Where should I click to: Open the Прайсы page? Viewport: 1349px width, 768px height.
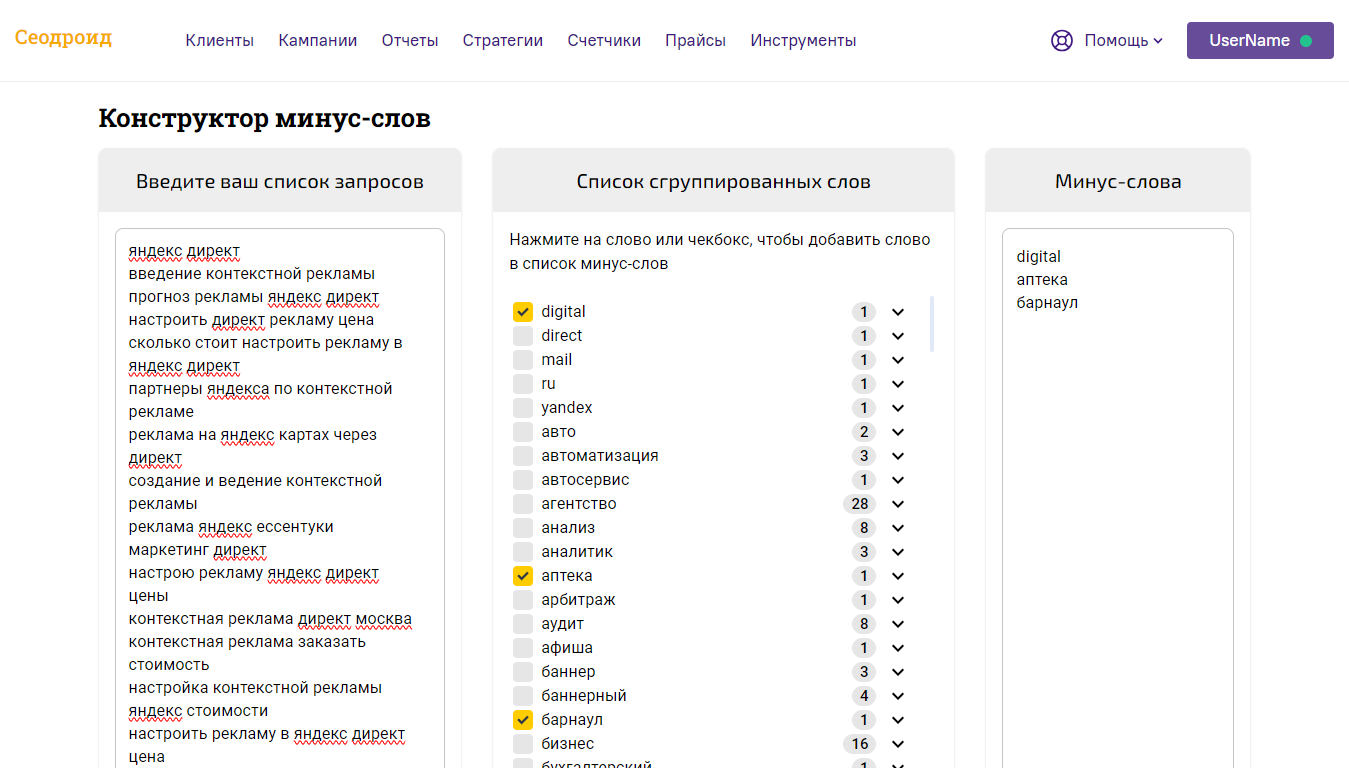click(695, 40)
